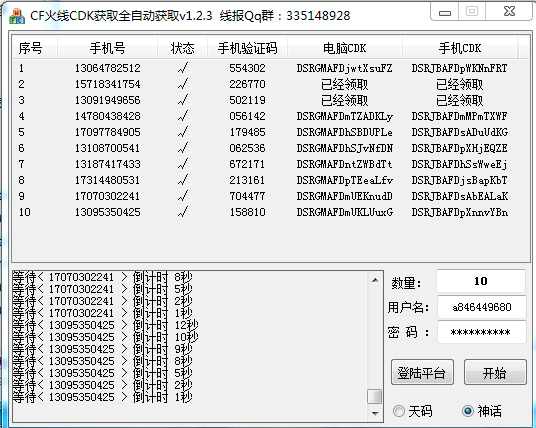
Task: Click verification code 226770
Action: pos(247,84)
